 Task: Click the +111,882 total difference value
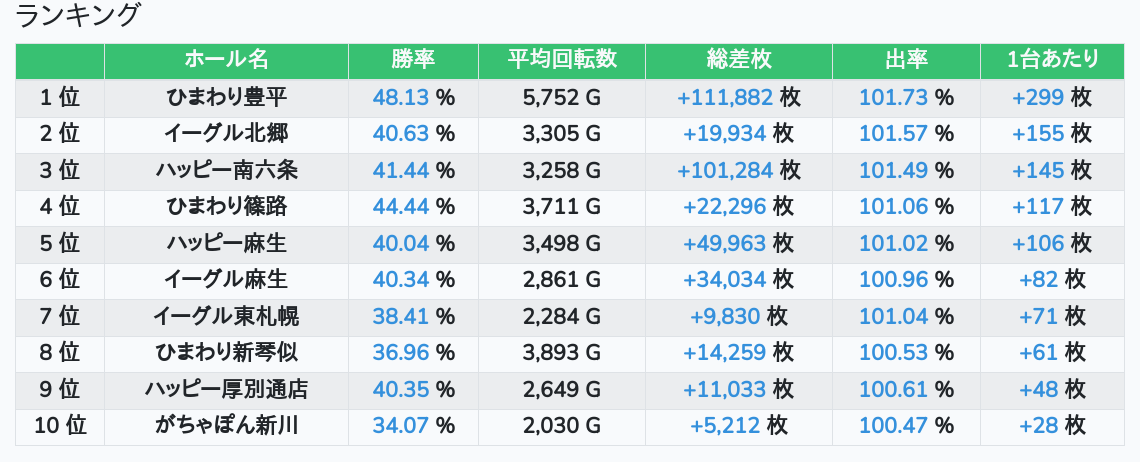pyautogui.click(x=725, y=97)
